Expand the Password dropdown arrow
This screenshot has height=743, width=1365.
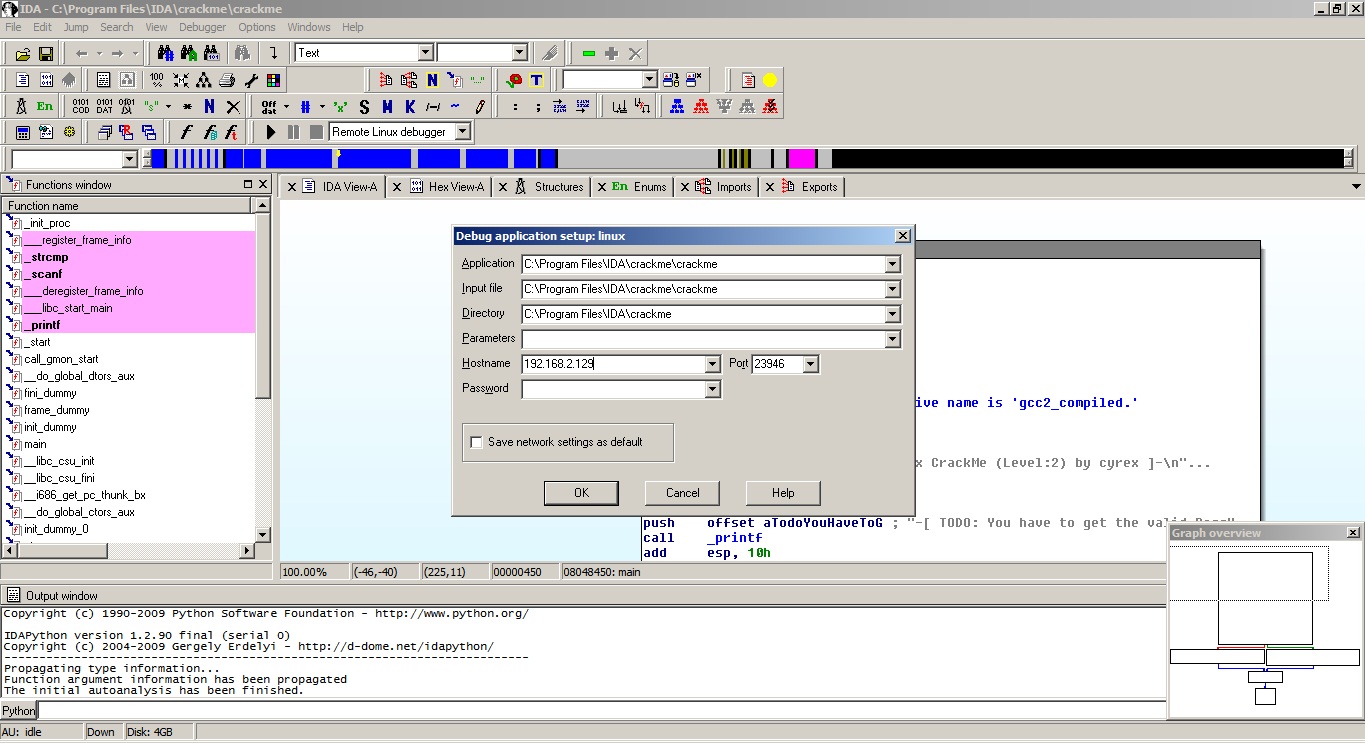(712, 389)
